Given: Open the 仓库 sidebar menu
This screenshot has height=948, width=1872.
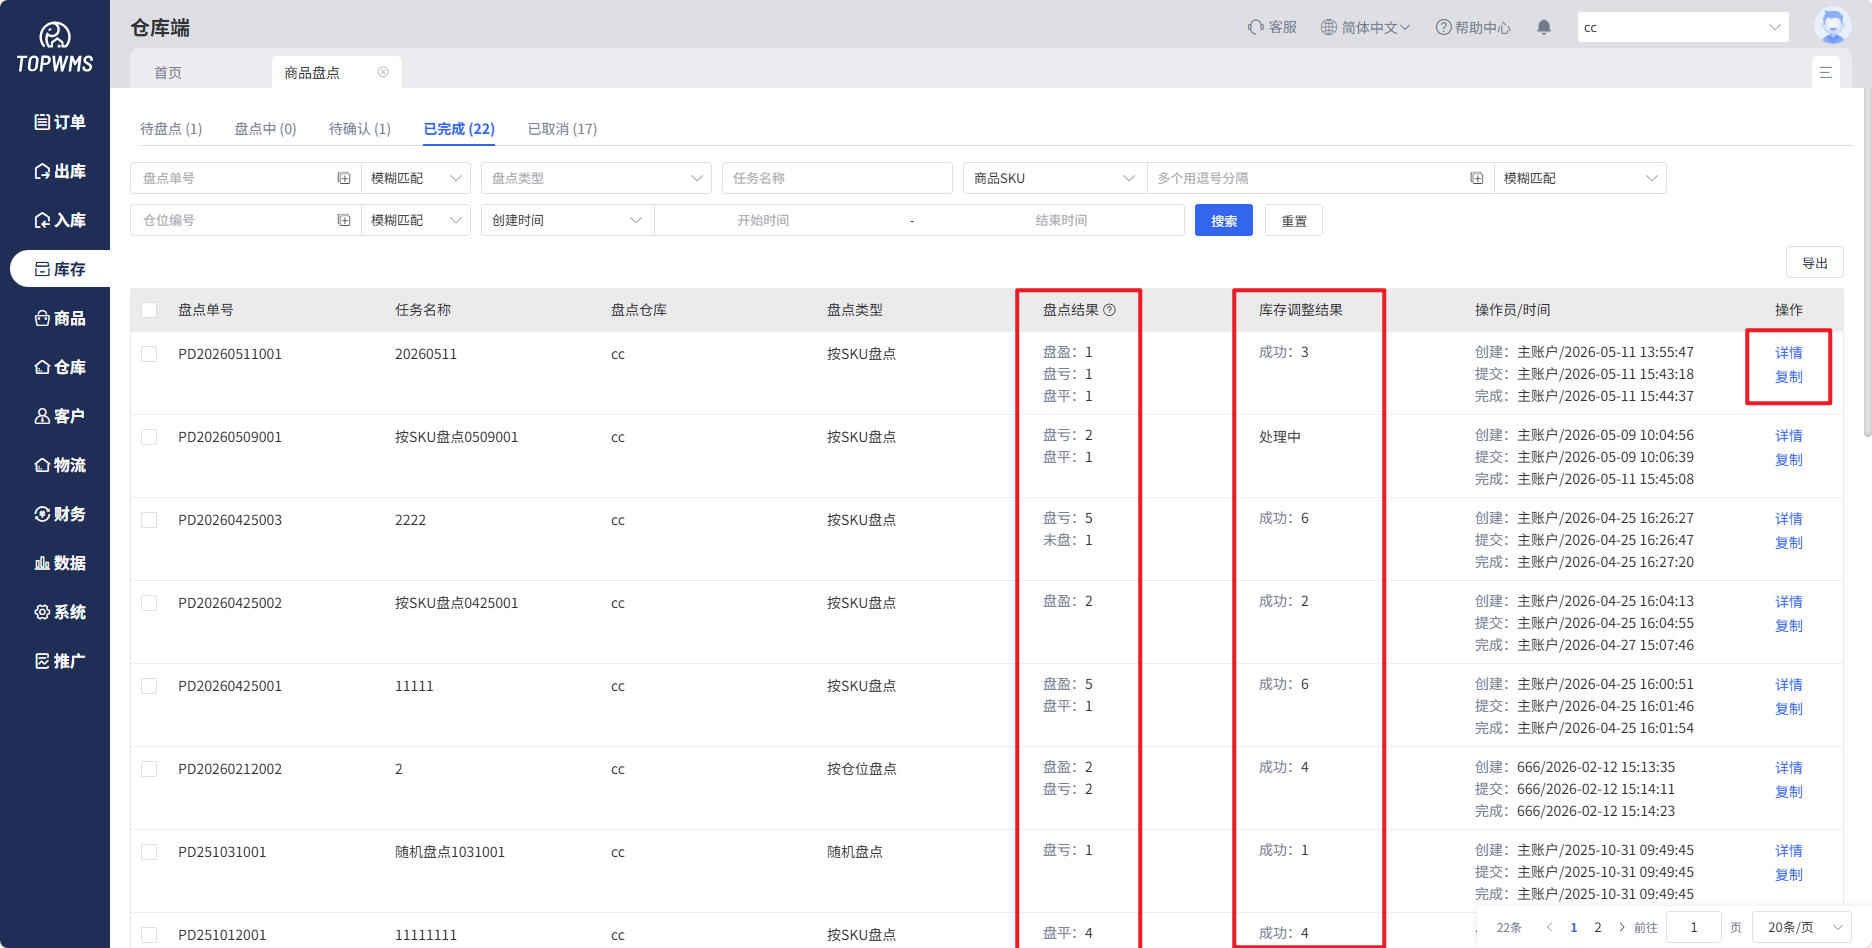Looking at the screenshot, I should 60,367.
